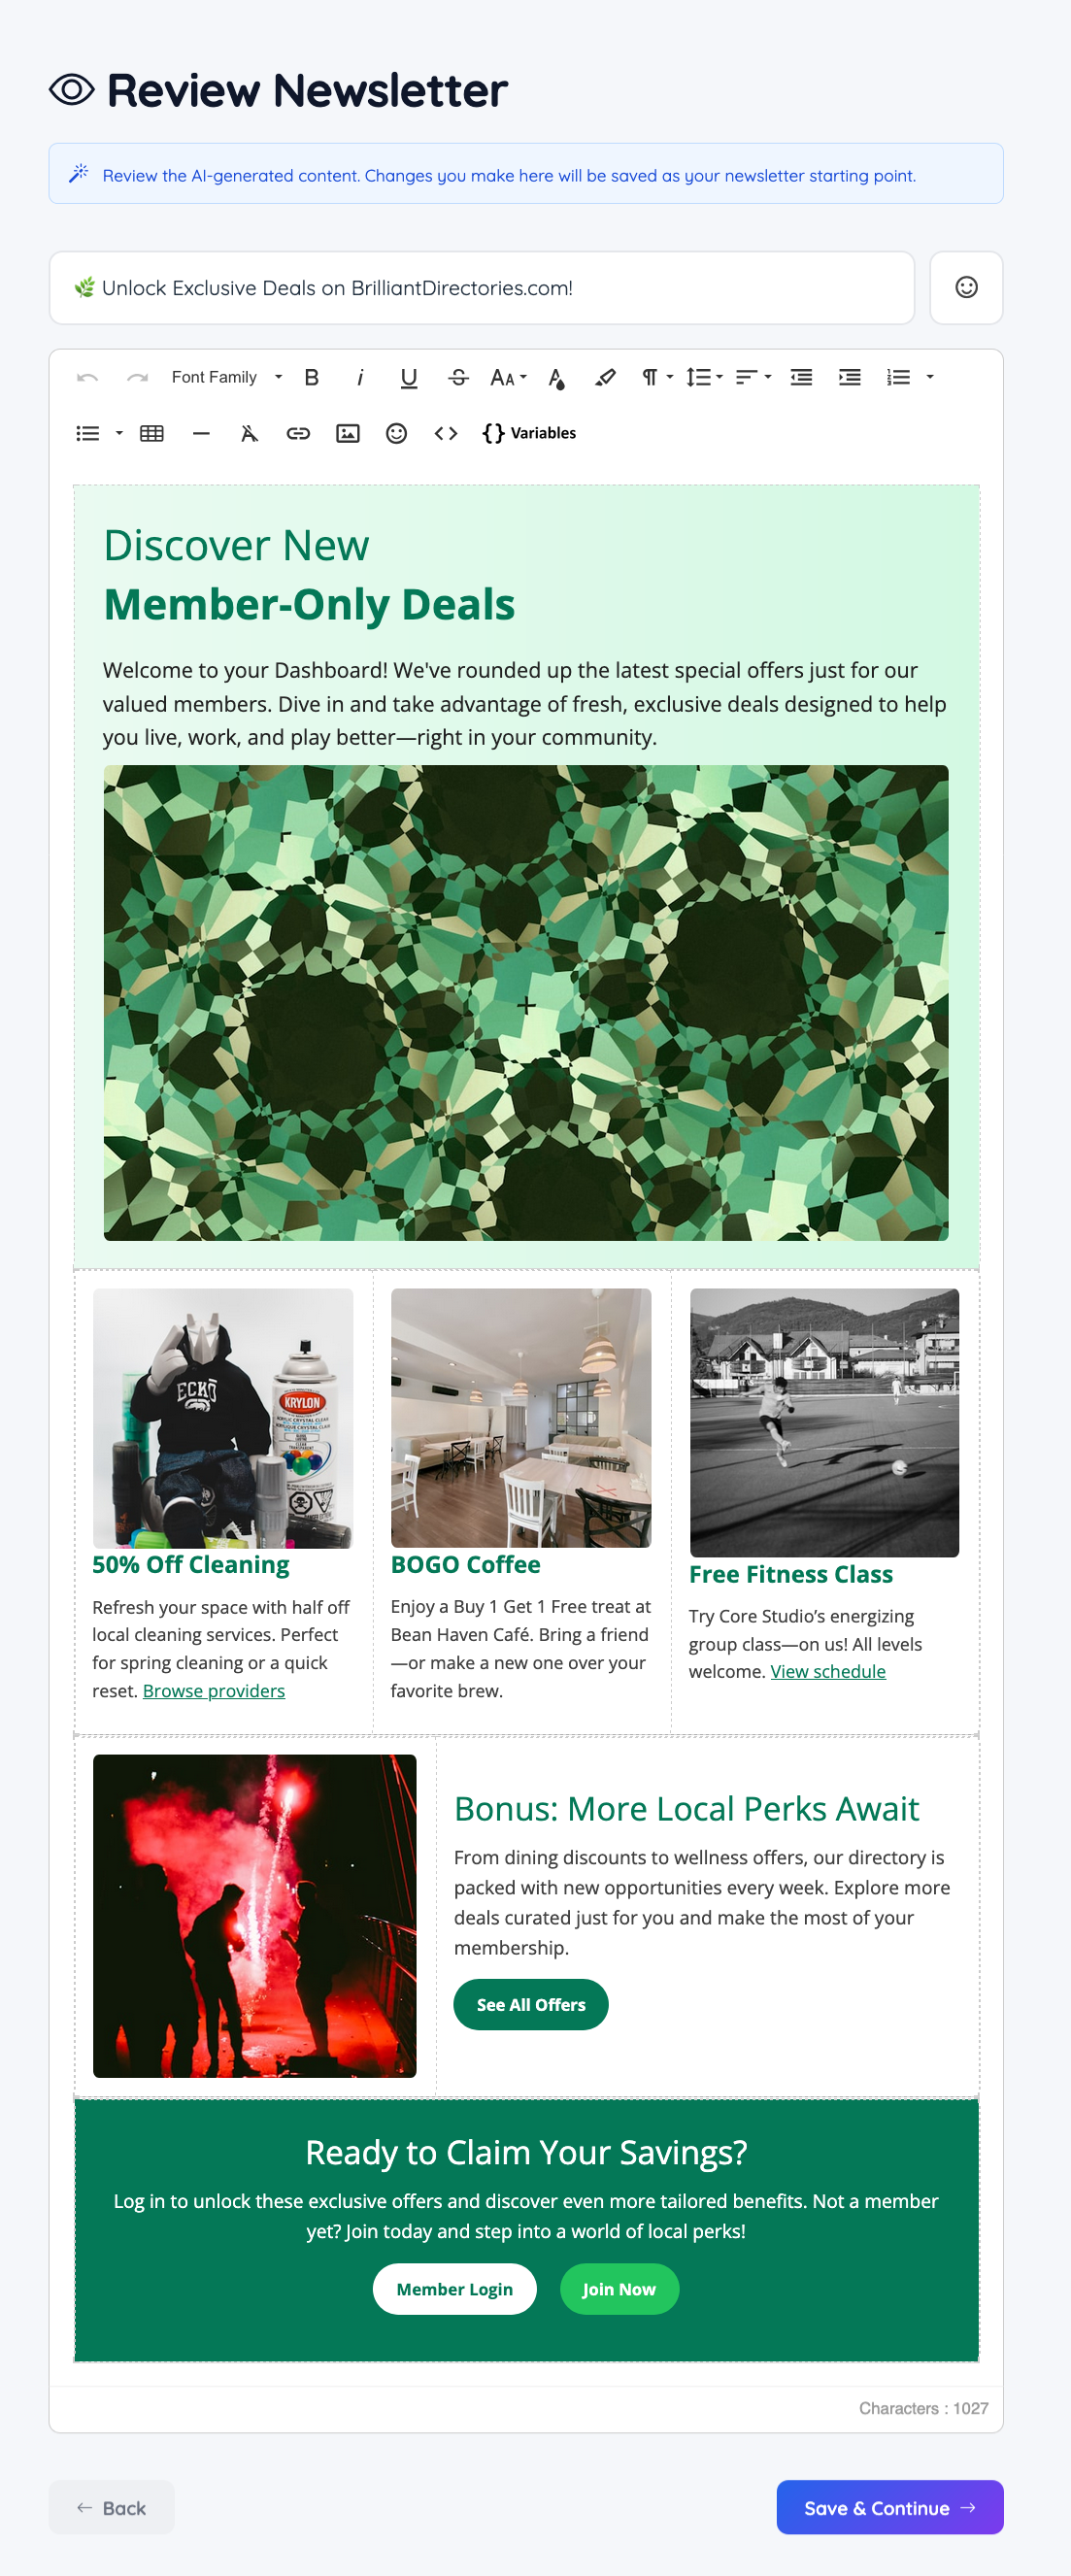1071x2576 pixels.
Task: Toggle bold formatting in the editor toolbar
Action: tap(311, 377)
